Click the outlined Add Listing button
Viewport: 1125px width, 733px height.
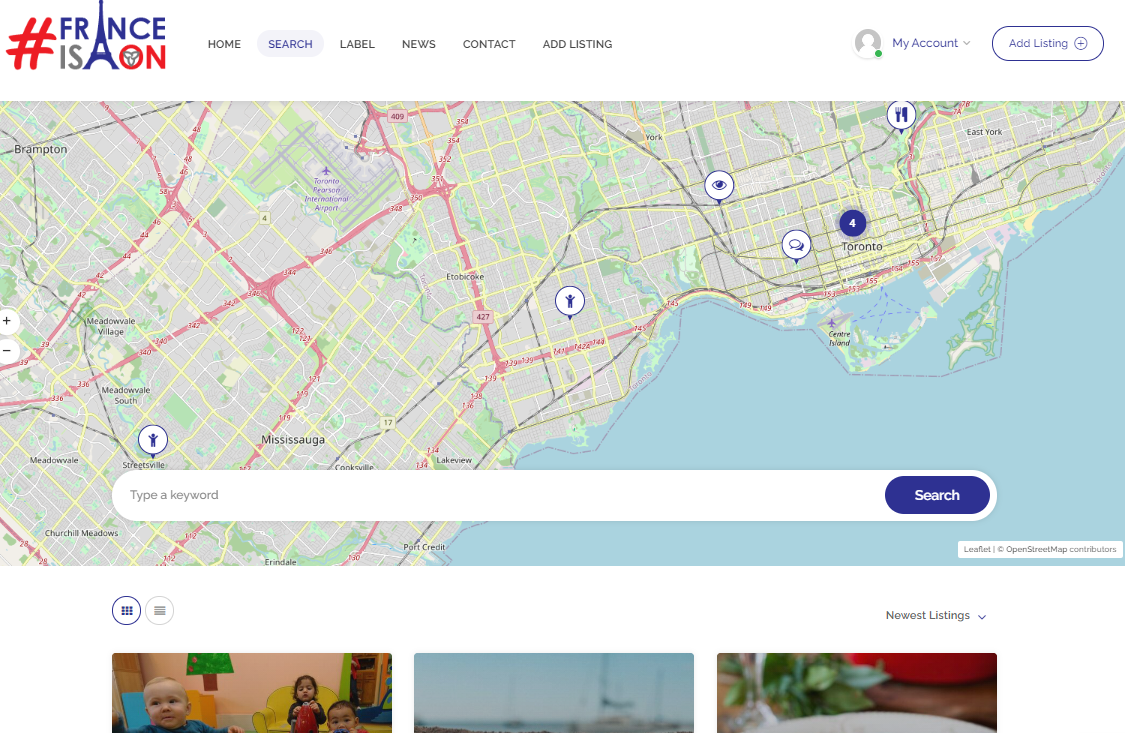(x=1048, y=44)
